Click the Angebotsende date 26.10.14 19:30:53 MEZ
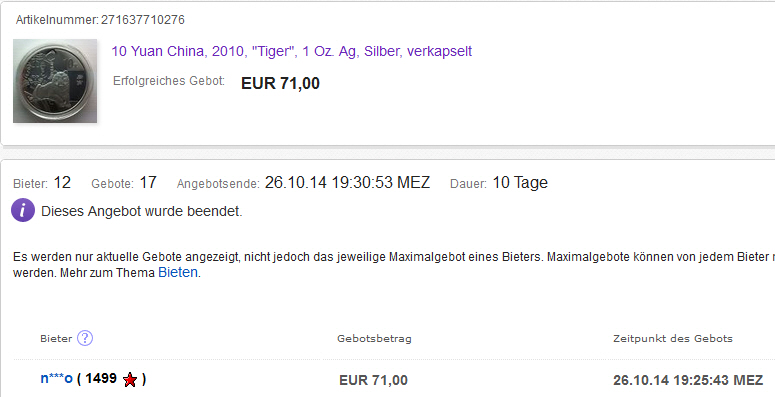Viewport: 775px width, 397px height. [347, 182]
